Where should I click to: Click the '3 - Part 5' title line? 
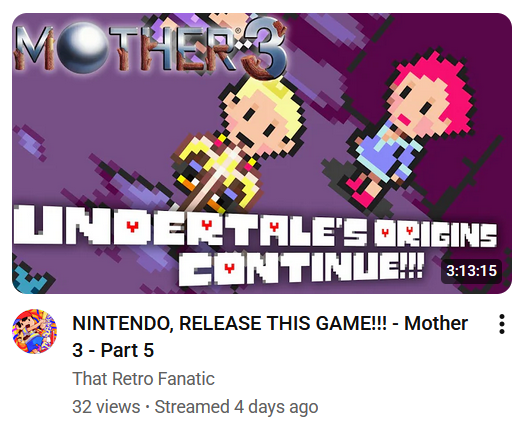[113, 350]
